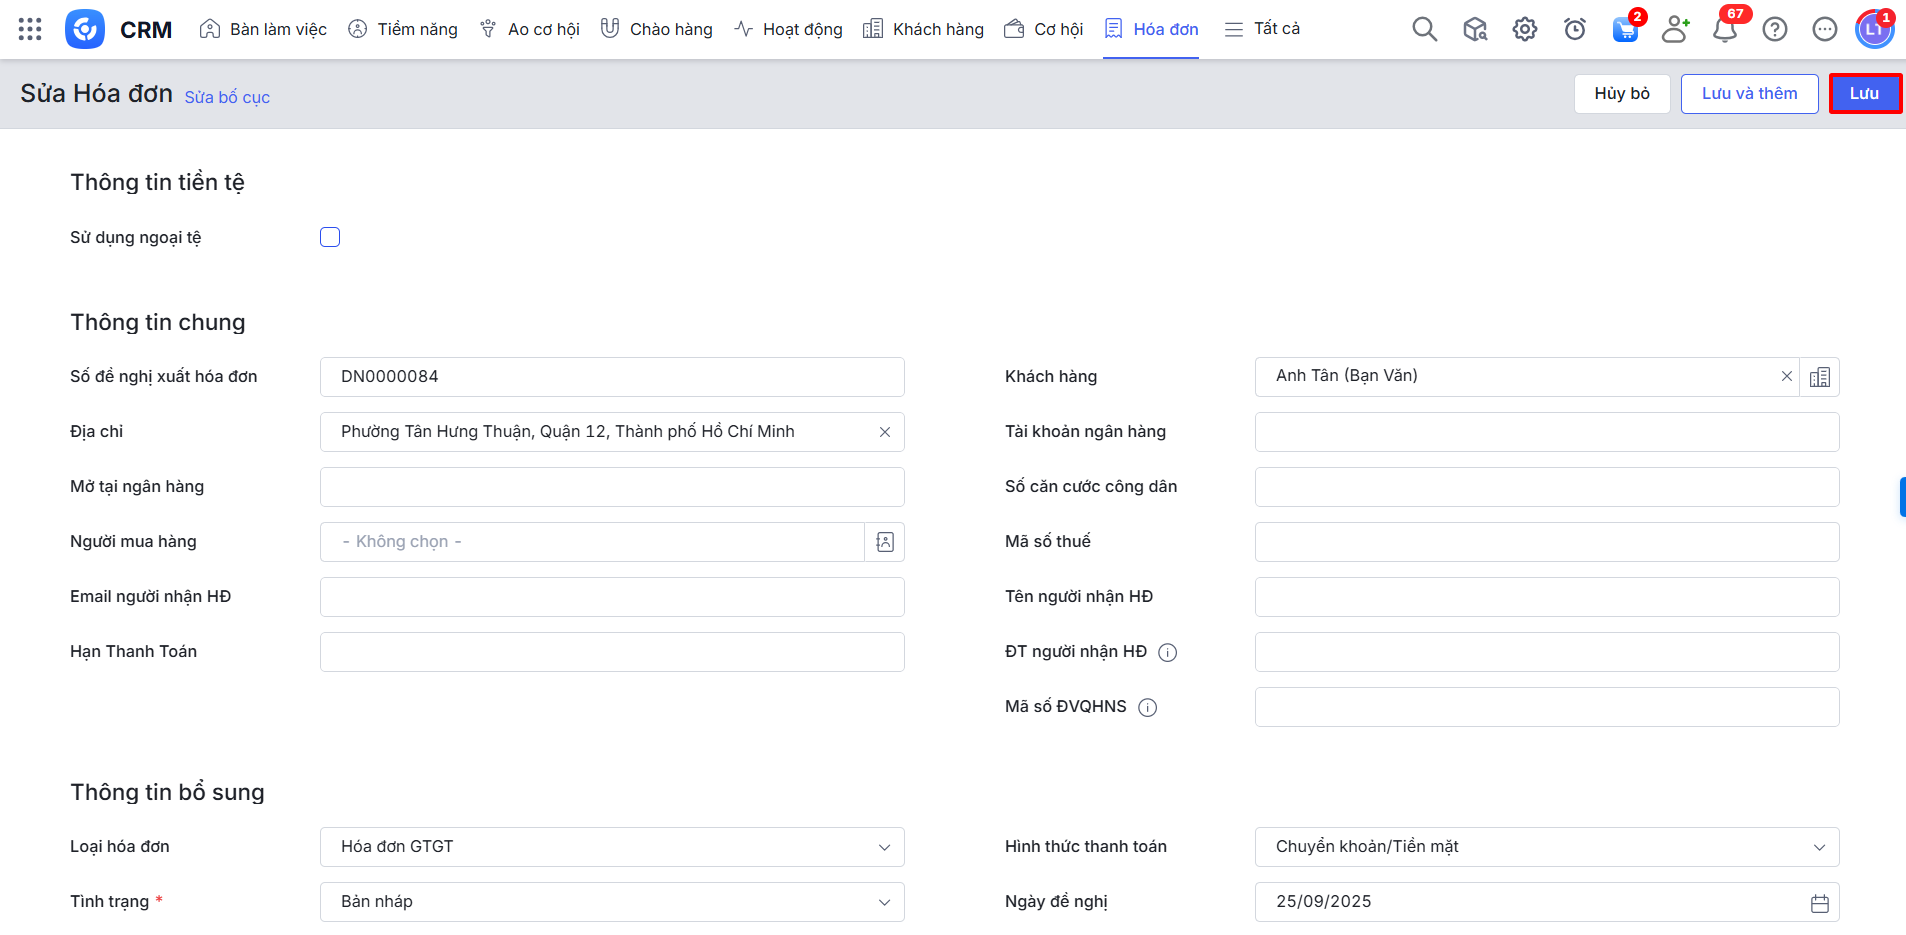Click the Sửa bố cục link
The width and height of the screenshot is (1906, 935).
tap(227, 97)
